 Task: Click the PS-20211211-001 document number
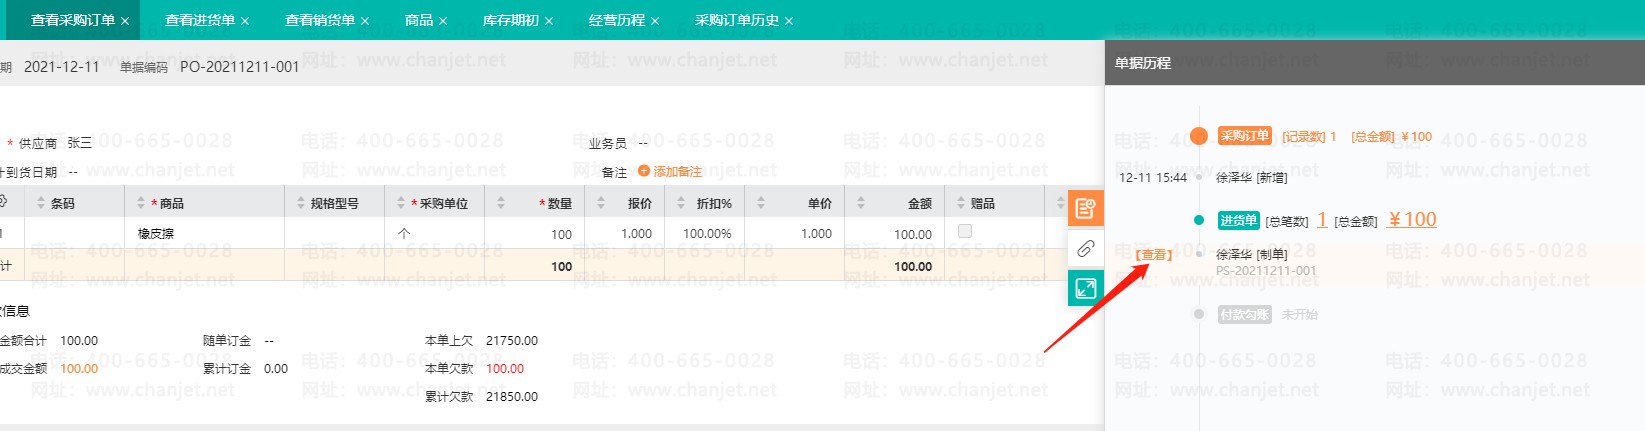point(1266,270)
